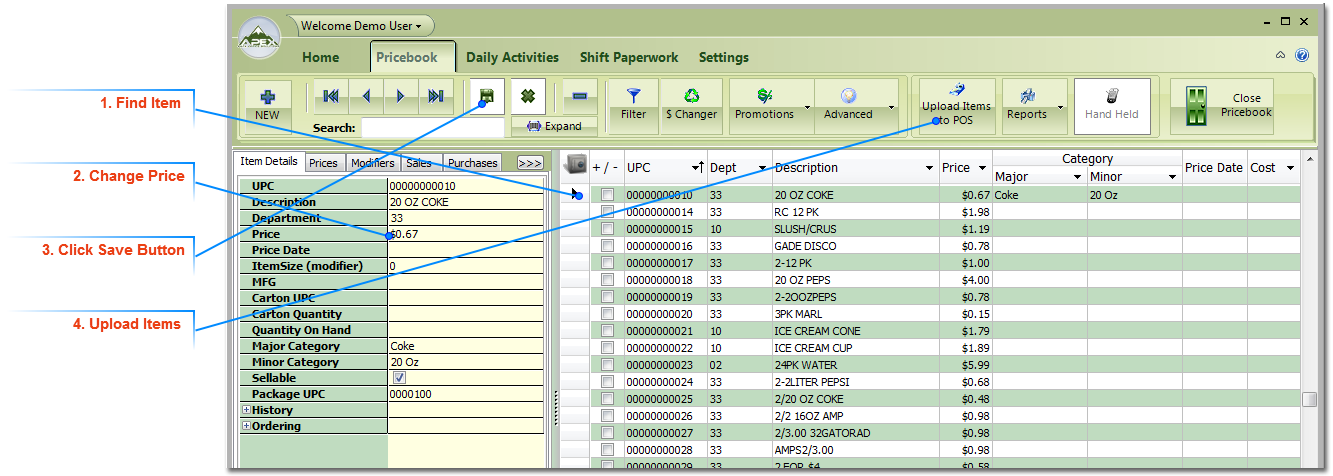Screen dimensions: 1333x476
Task: Go to next record arrow
Action: pyautogui.click(x=401, y=96)
